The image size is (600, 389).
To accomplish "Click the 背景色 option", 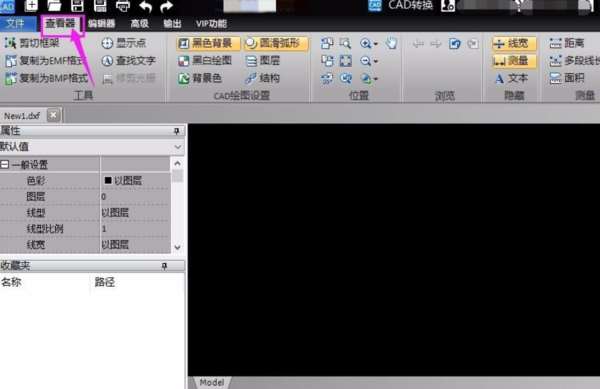I will pyautogui.click(x=200, y=78).
